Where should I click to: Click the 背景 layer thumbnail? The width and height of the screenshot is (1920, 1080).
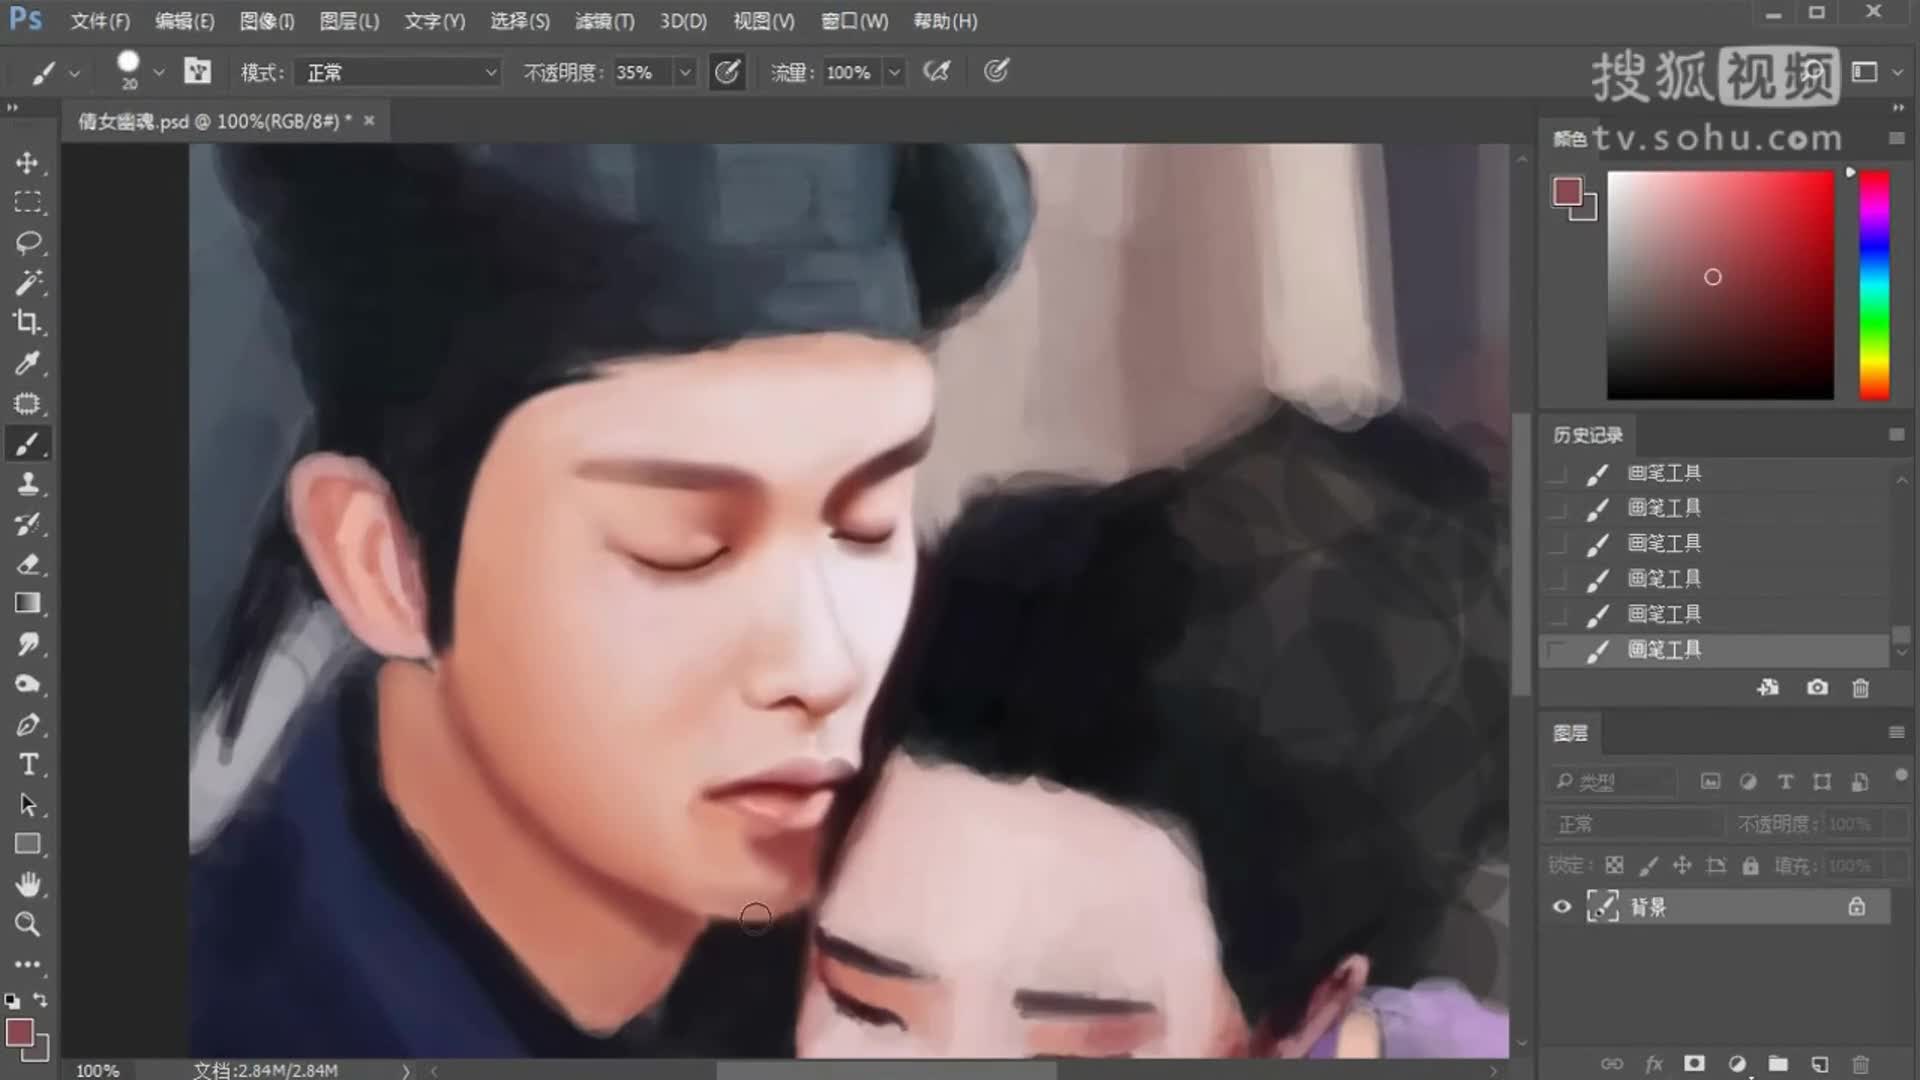click(x=1602, y=907)
